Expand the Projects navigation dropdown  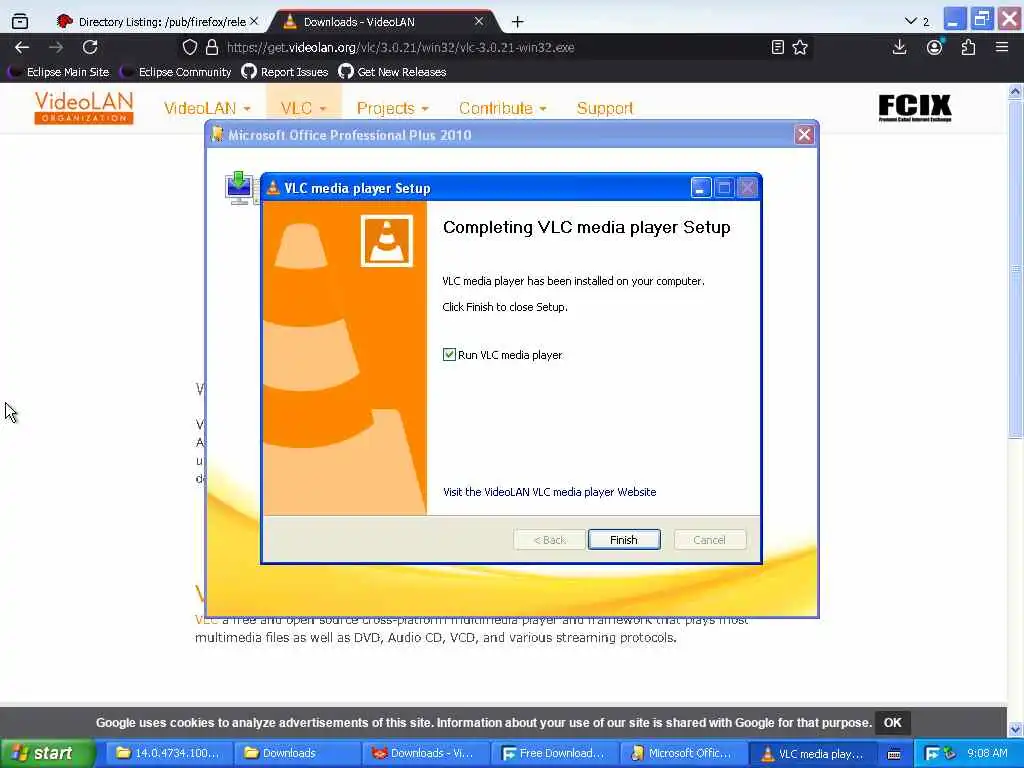(x=392, y=108)
